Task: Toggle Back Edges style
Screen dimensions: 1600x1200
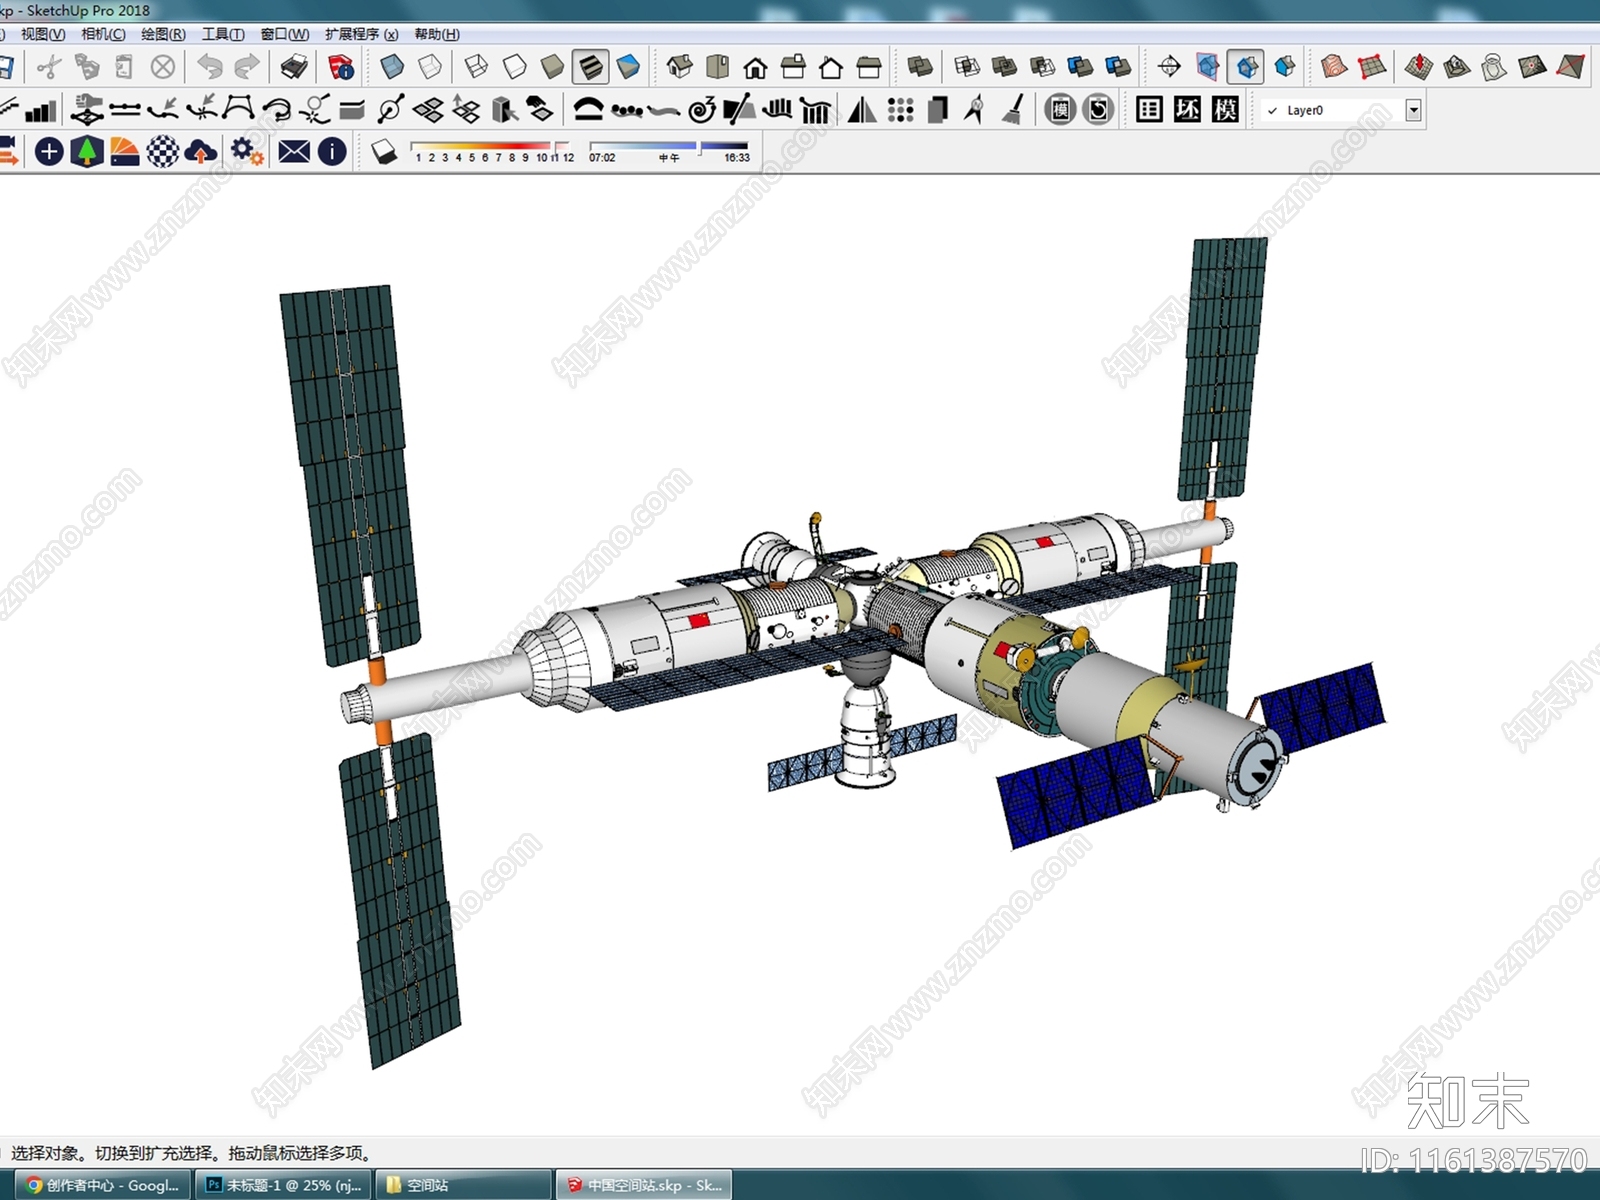Action: tap(430, 68)
